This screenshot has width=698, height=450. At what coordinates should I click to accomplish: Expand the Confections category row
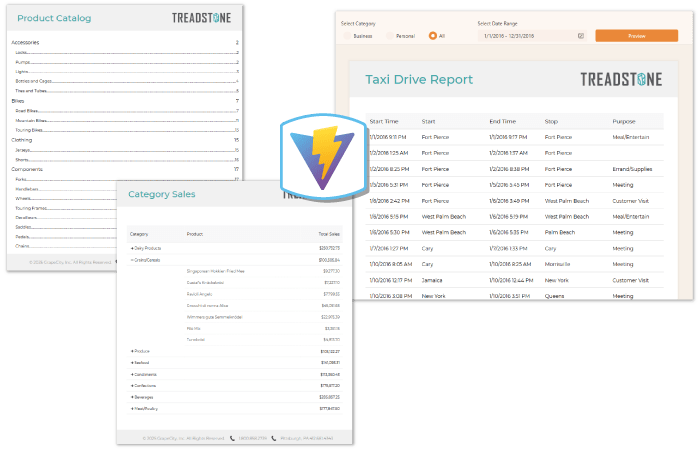coord(132,385)
